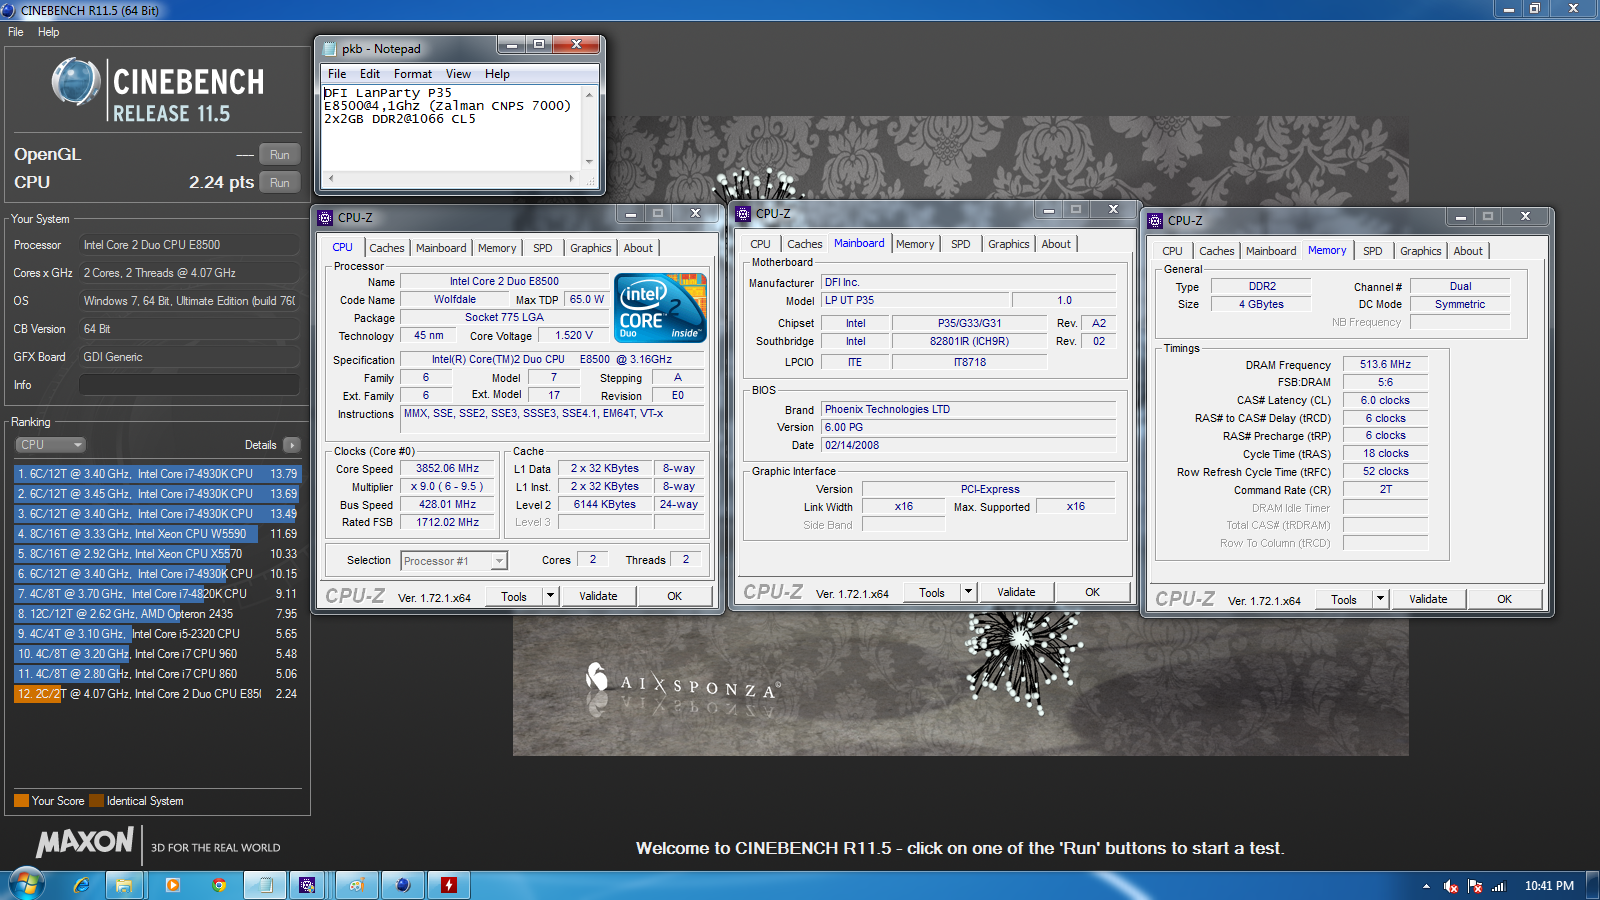Click the DRAM Frequency value 513.6 MHz
Screen dimensions: 1600x900
click(1385, 365)
